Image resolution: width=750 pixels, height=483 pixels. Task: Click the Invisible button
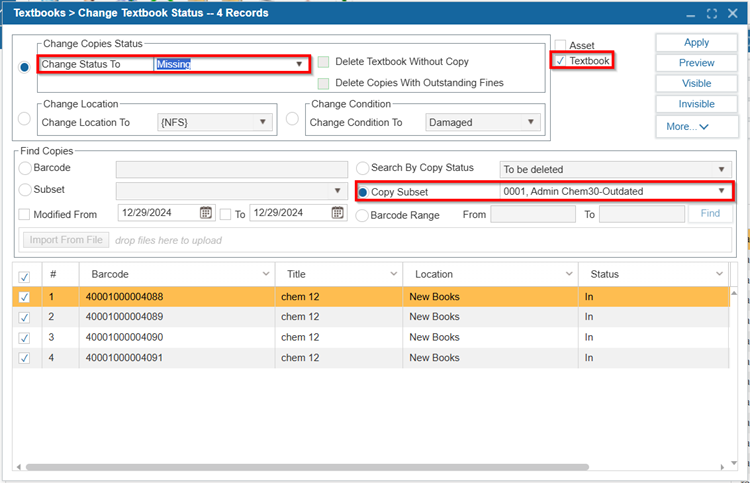(x=696, y=104)
